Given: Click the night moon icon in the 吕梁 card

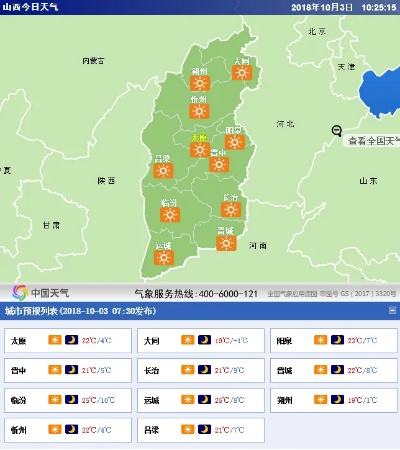Looking at the screenshot, I should click(x=204, y=429).
